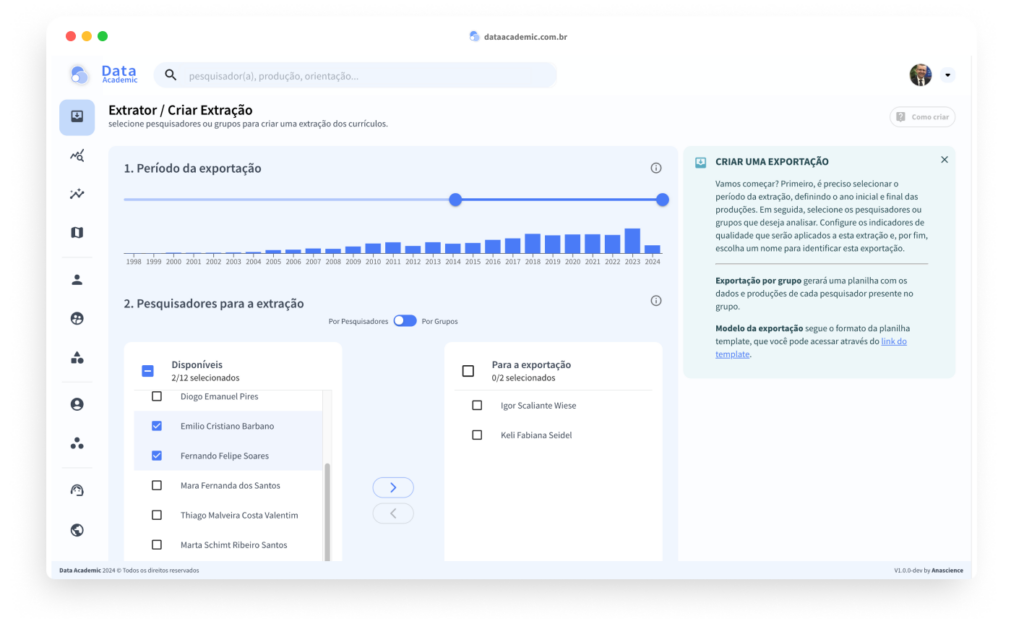Open the globe sidebar icon
This screenshot has height=619, width=1024.
pos(77,530)
